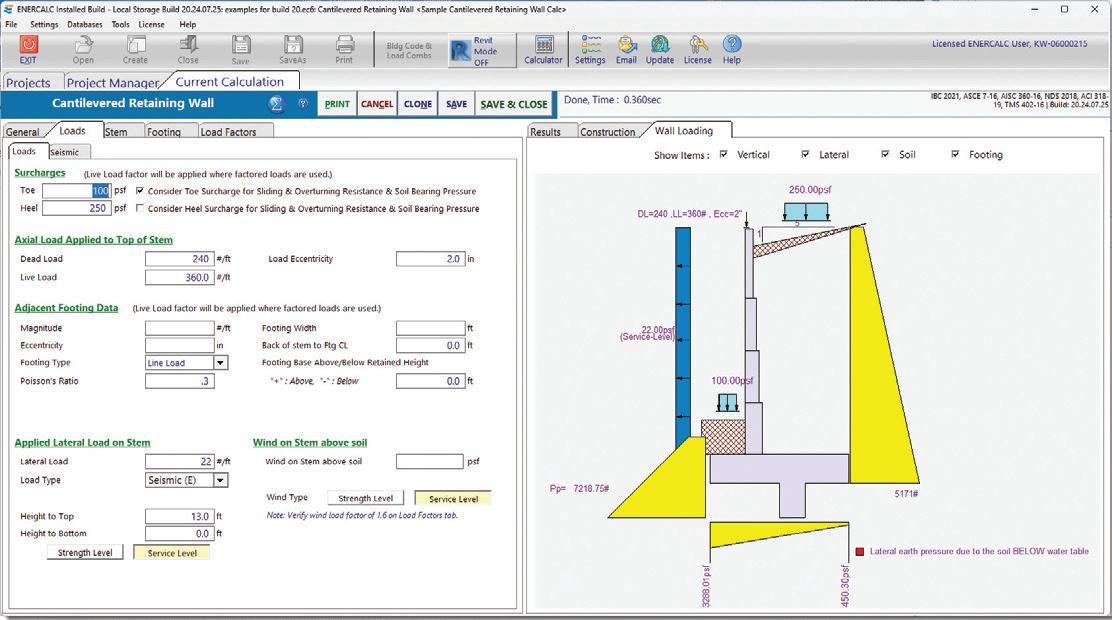The height and width of the screenshot is (620, 1112).
Task: Click the Poisson's Ratio input field
Action: point(179,381)
